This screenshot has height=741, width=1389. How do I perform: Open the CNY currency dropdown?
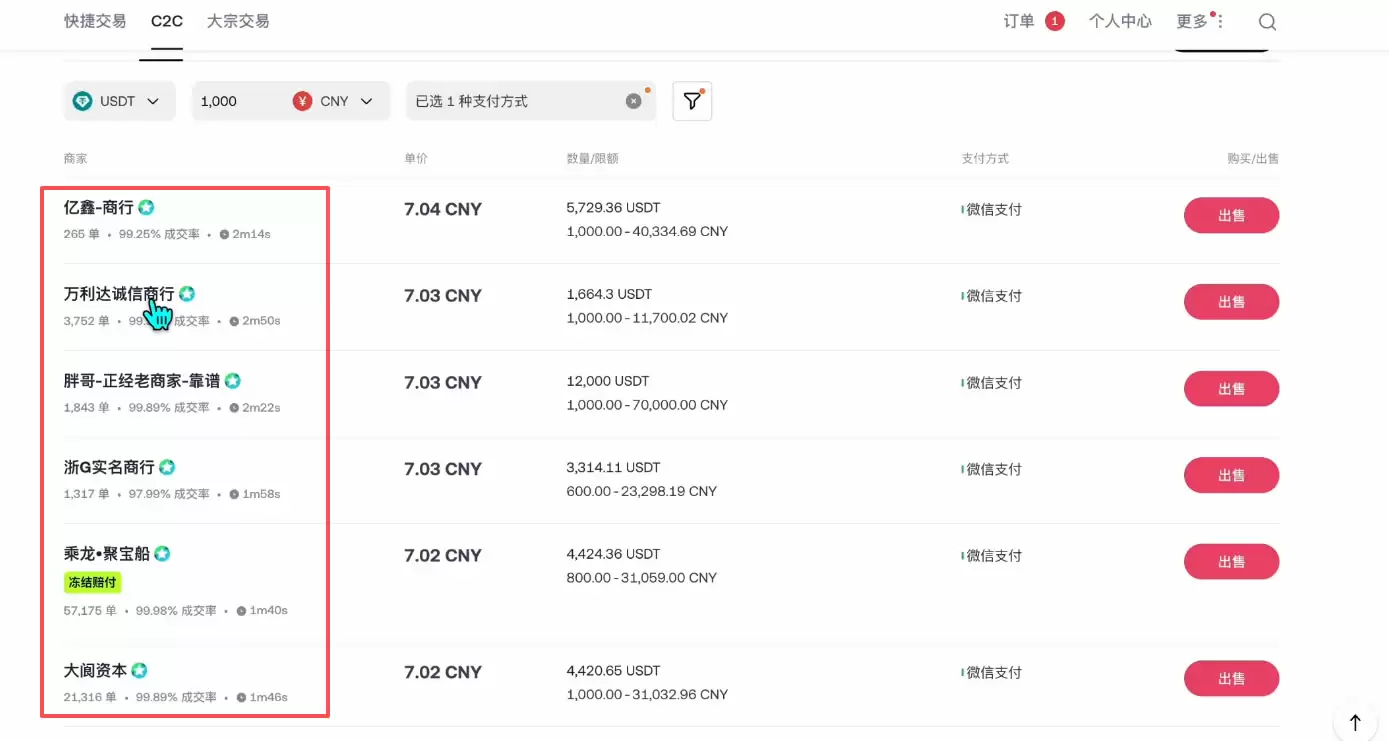click(x=366, y=101)
